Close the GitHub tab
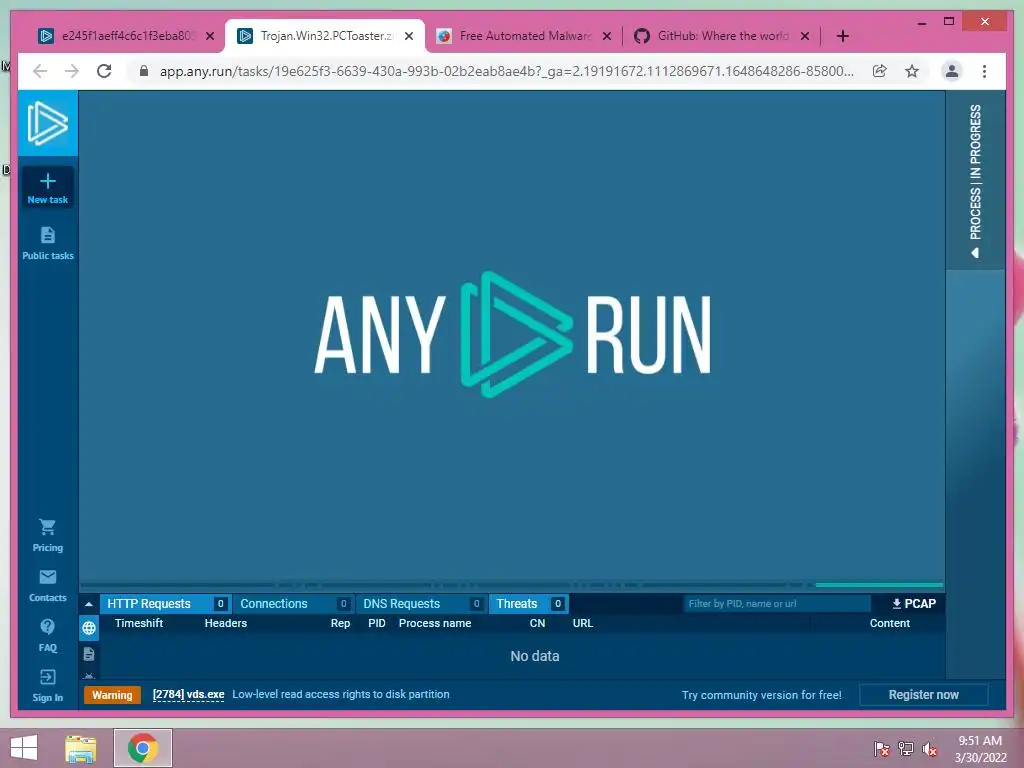 pyautogui.click(x=805, y=36)
